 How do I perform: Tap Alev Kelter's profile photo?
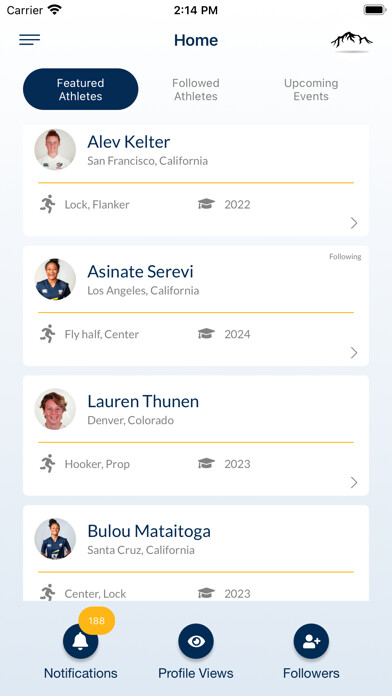point(55,150)
